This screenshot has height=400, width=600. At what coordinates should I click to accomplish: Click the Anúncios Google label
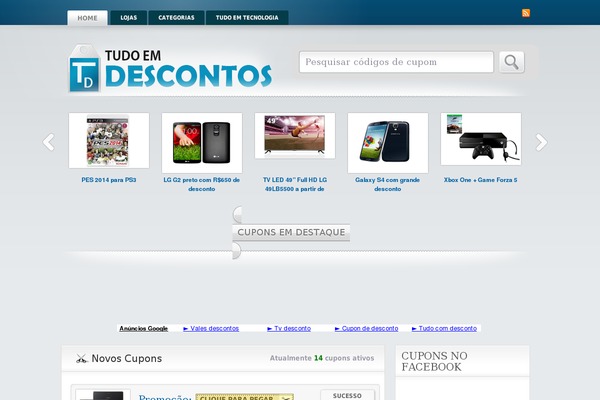pyautogui.click(x=143, y=328)
